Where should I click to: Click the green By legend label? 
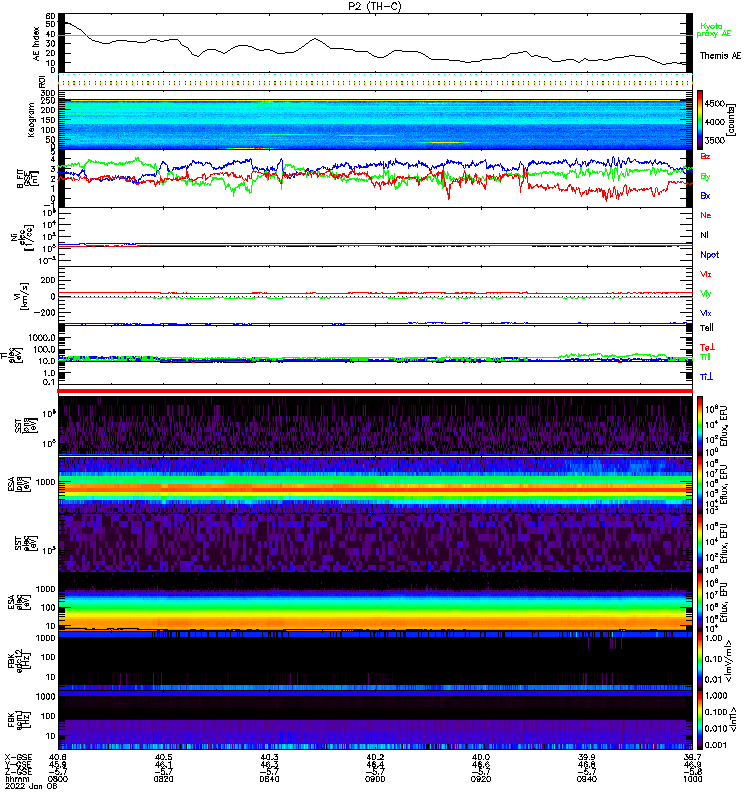[705, 177]
